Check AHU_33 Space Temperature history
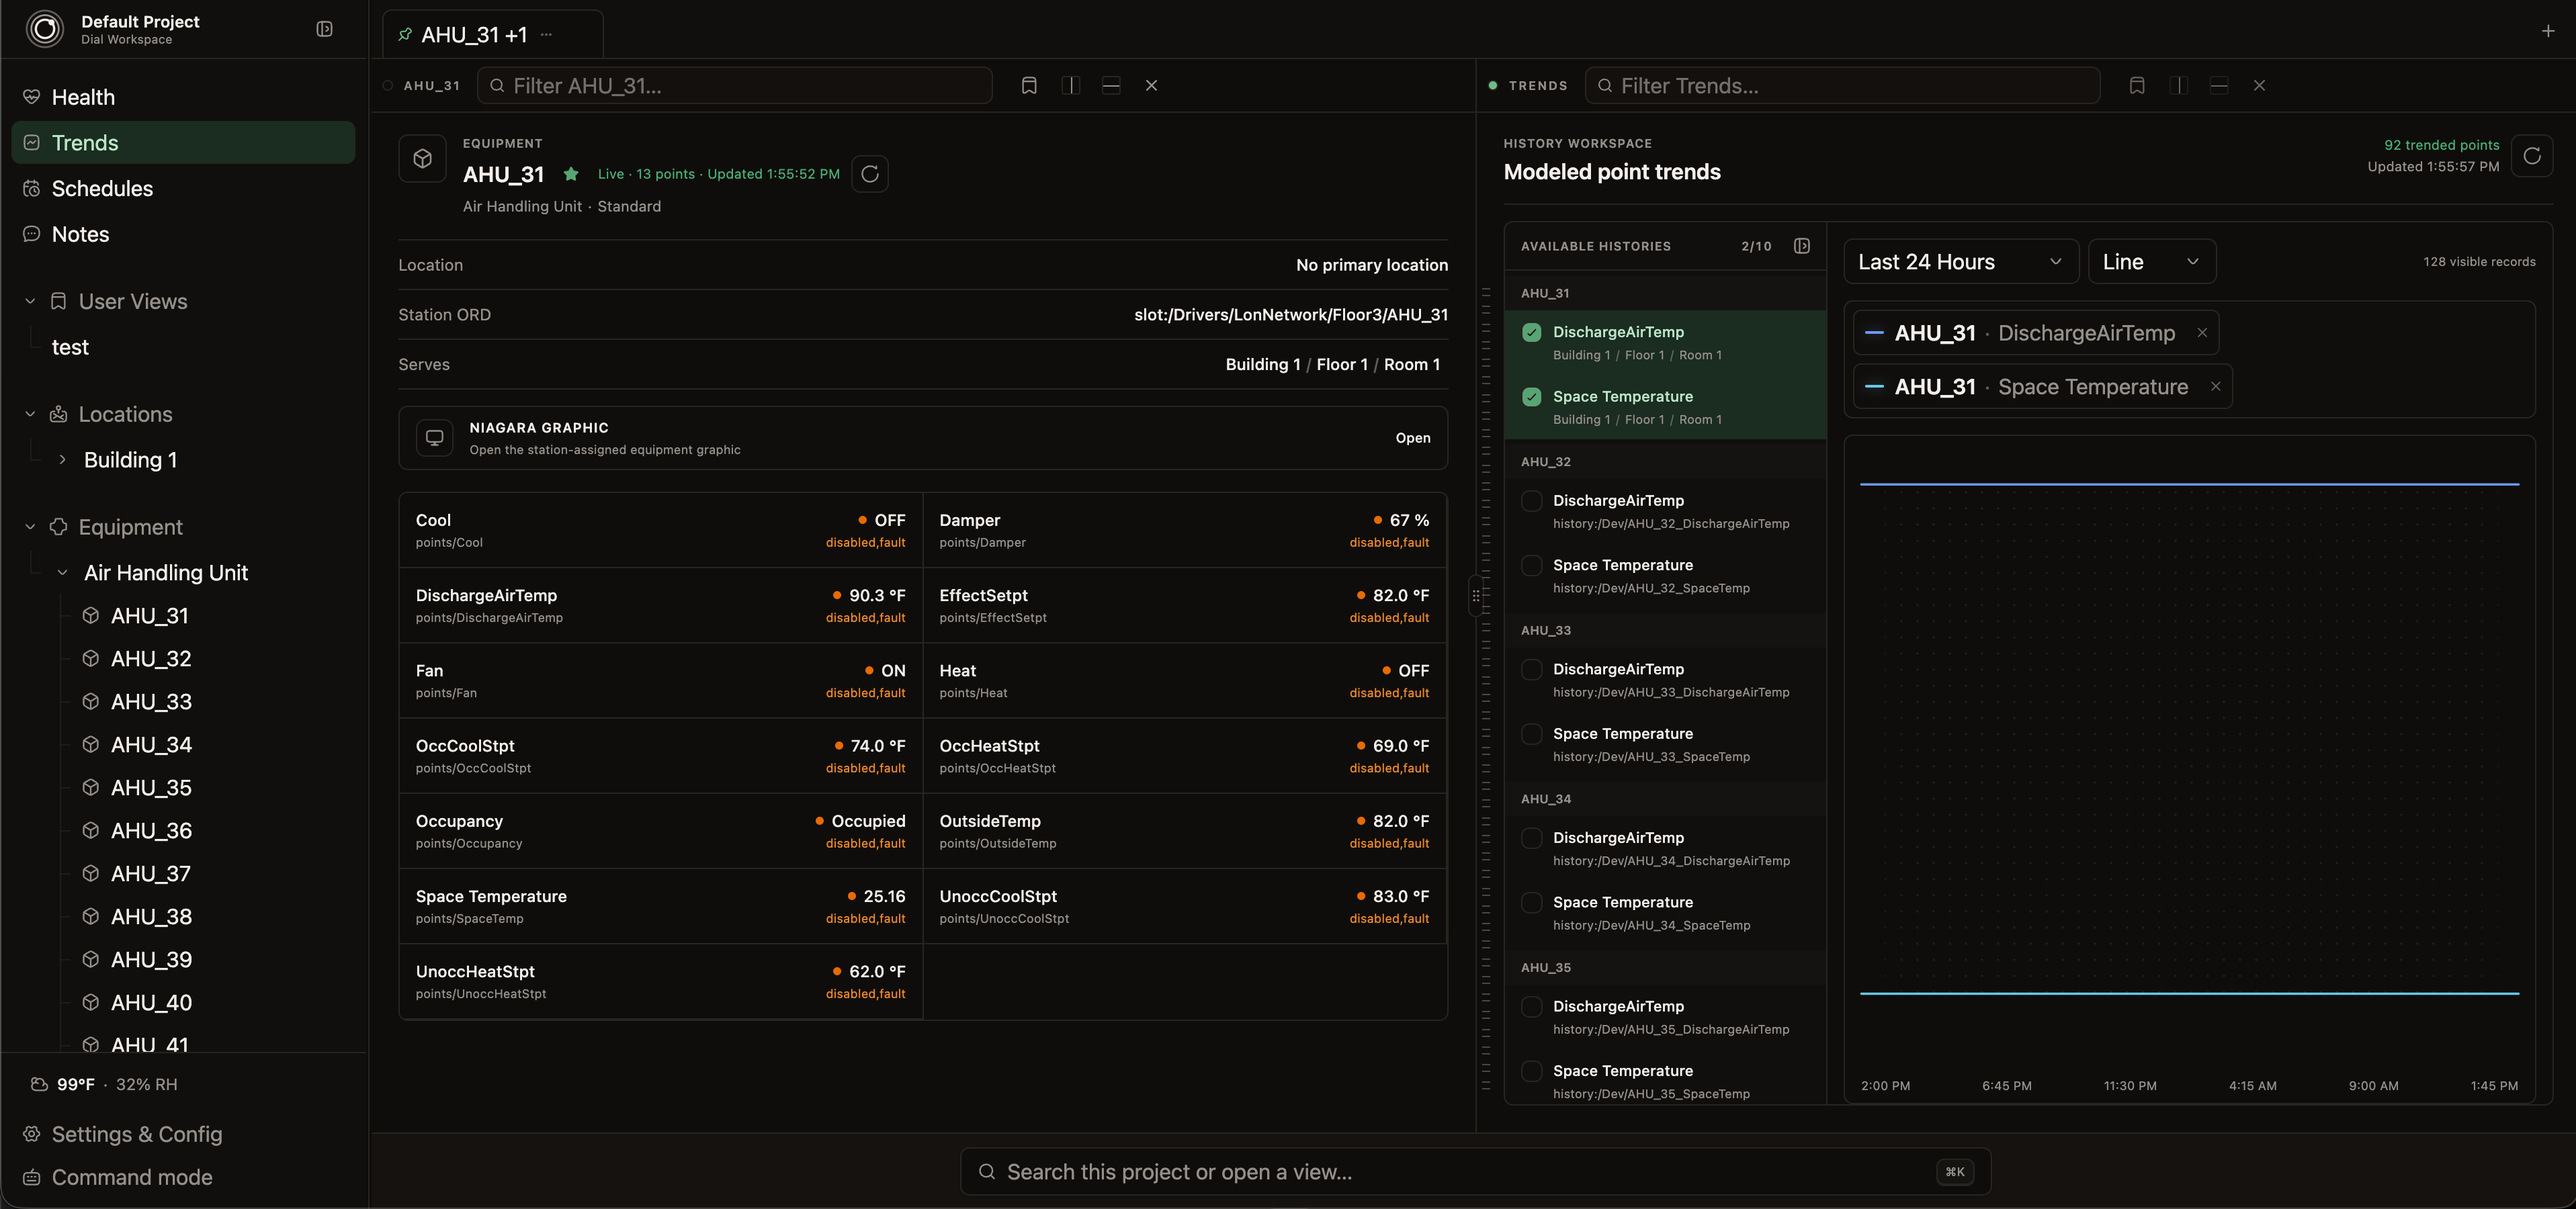2576x1209 pixels. pyautogui.click(x=1531, y=734)
